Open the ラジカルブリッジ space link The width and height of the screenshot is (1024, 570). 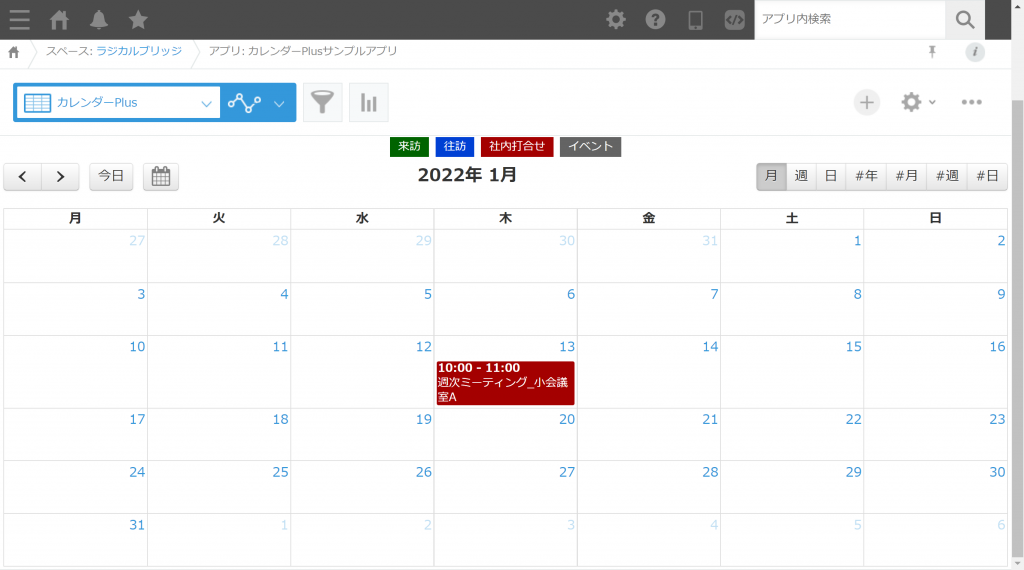(139, 51)
